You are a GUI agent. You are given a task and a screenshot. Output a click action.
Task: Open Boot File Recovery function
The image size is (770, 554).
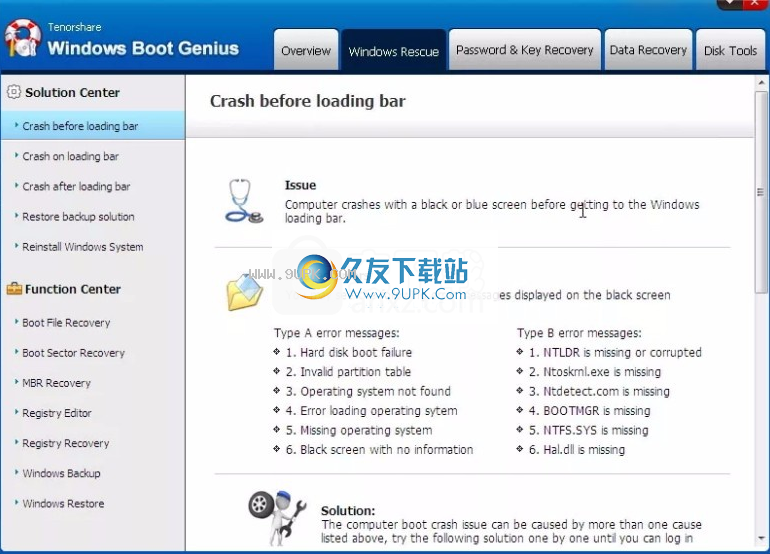tap(66, 323)
